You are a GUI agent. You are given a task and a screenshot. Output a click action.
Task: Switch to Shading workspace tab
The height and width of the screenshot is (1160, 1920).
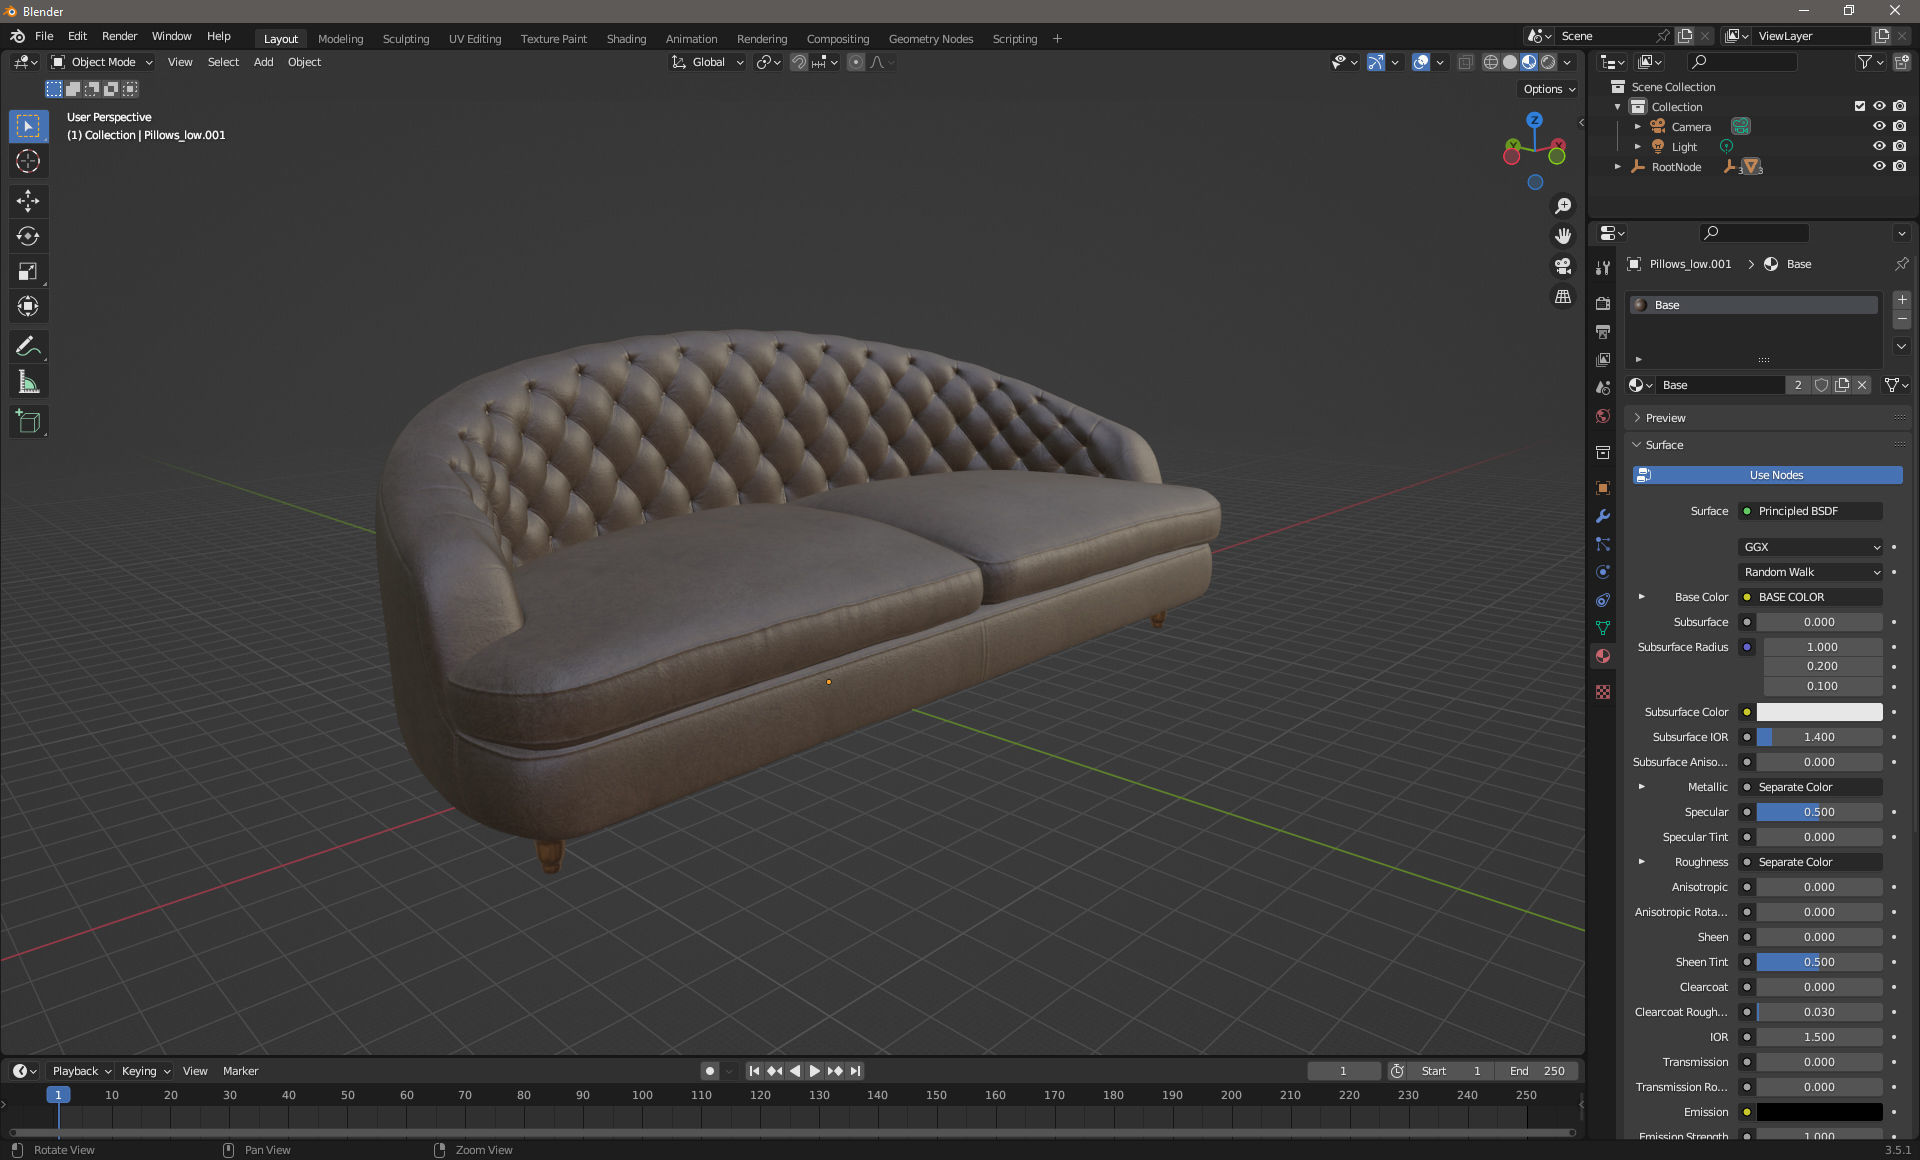click(626, 39)
